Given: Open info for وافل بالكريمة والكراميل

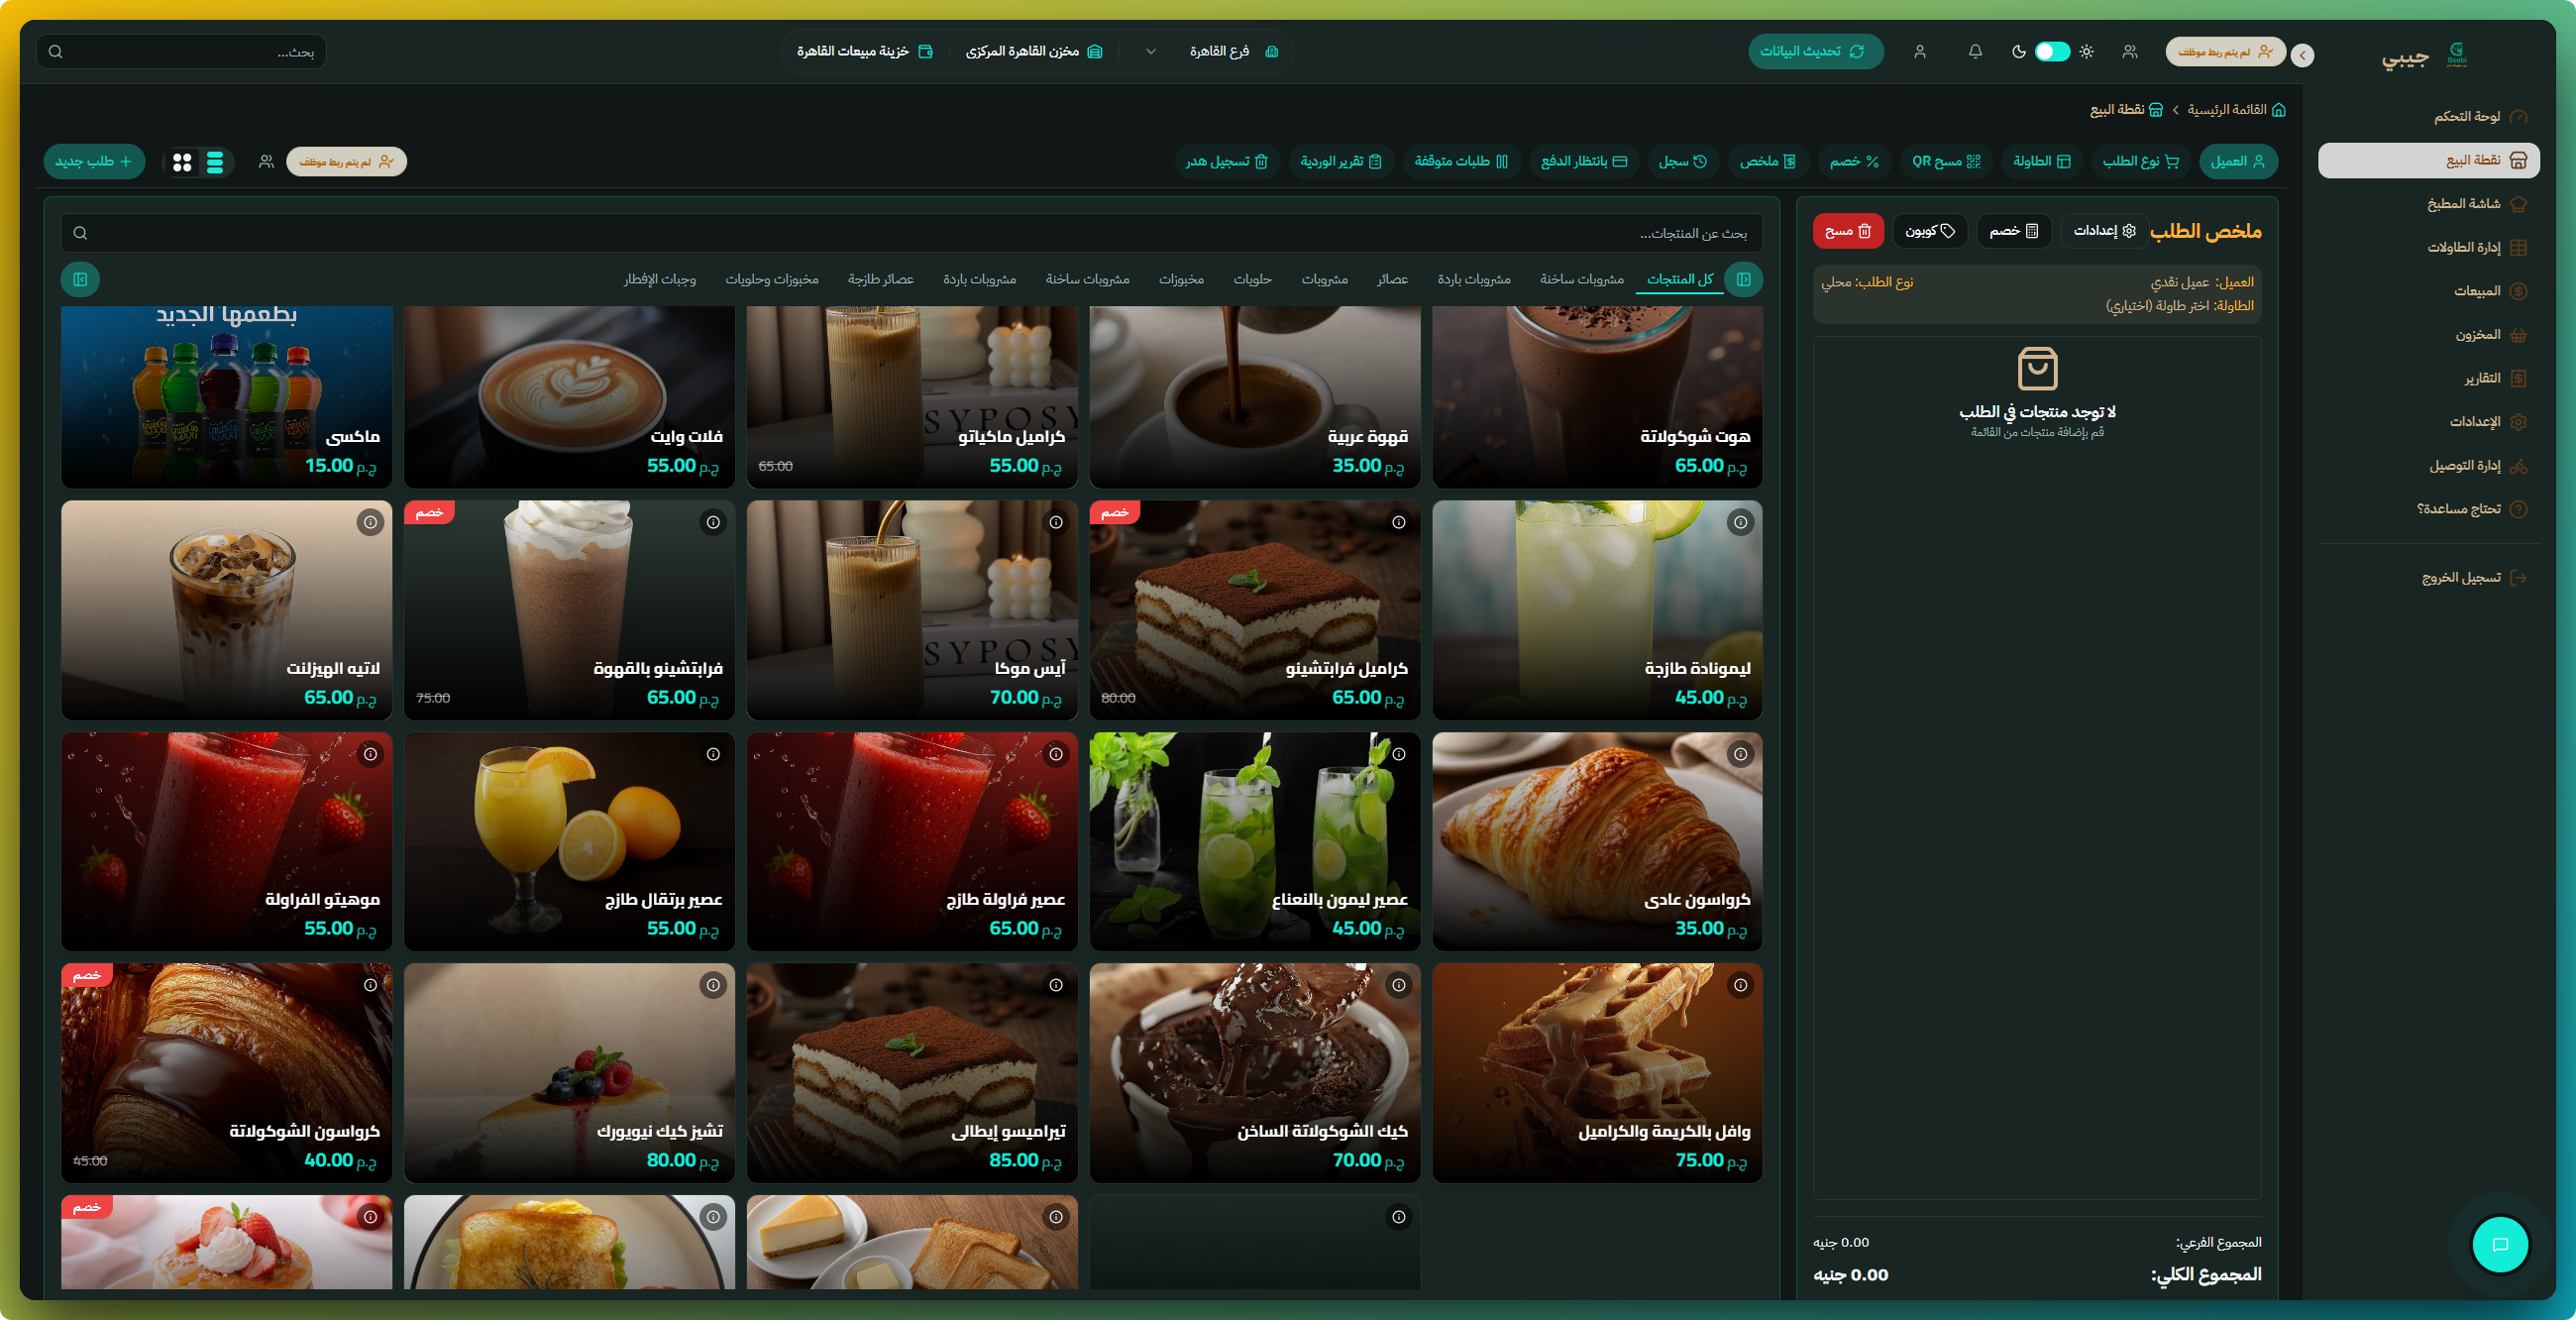Looking at the screenshot, I should click(x=1741, y=985).
